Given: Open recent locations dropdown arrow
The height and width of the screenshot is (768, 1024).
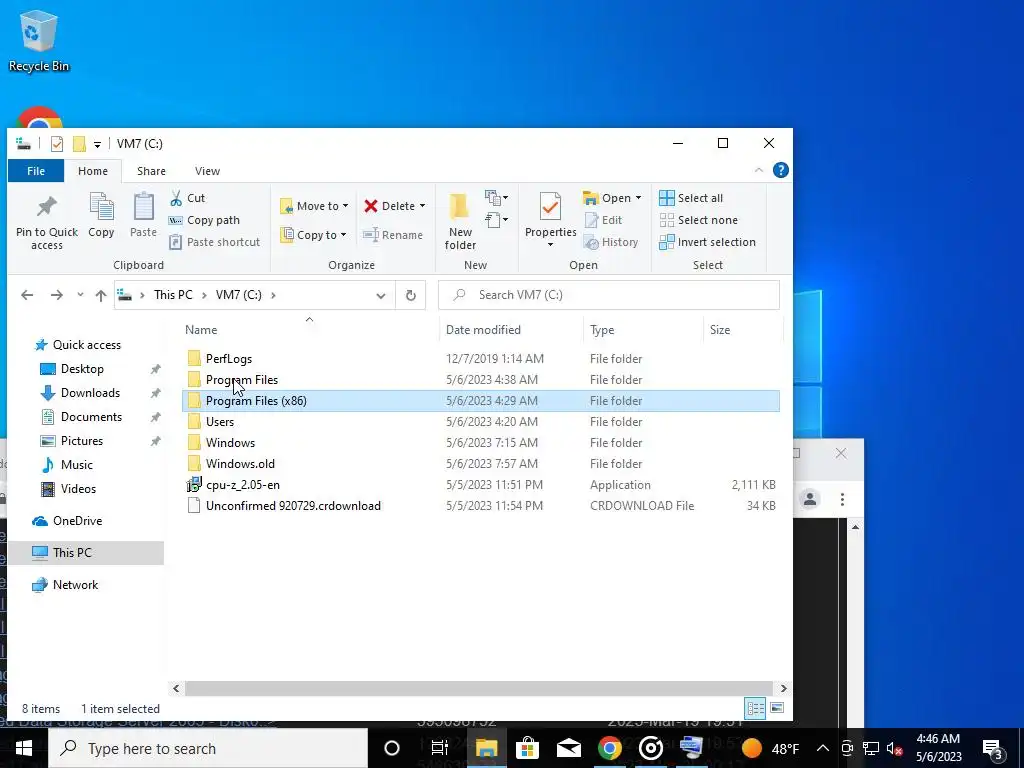Looking at the screenshot, I should (x=80, y=295).
